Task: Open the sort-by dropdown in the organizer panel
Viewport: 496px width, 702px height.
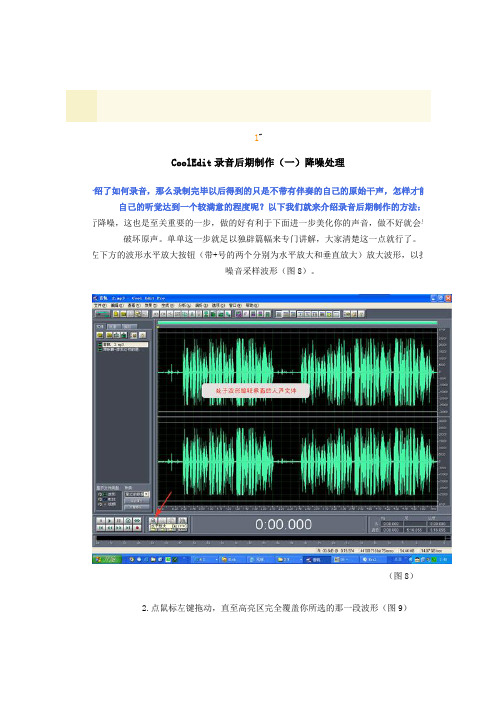Action: (x=137, y=494)
